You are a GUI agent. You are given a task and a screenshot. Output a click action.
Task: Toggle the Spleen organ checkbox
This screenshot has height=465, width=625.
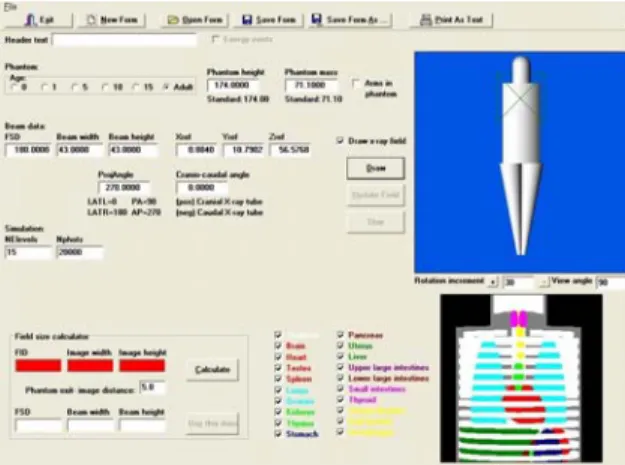coord(278,379)
